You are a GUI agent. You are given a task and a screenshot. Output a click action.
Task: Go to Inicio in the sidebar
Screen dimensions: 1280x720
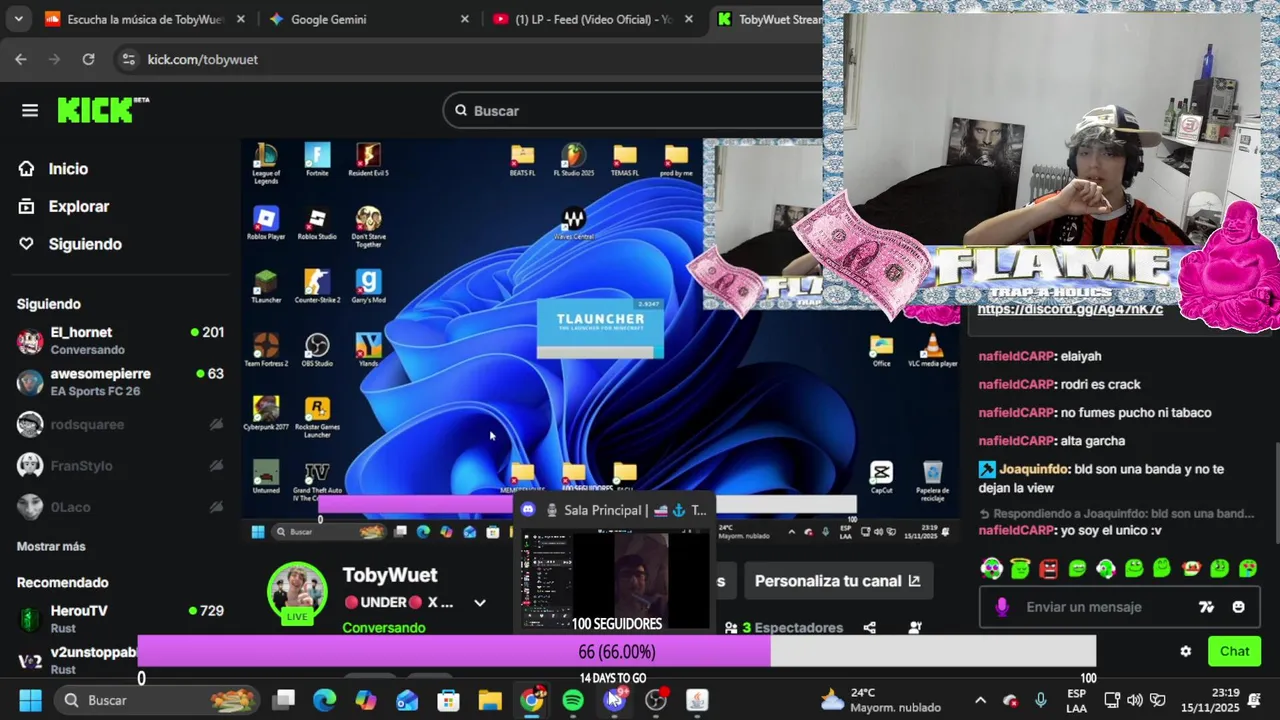[x=68, y=169]
